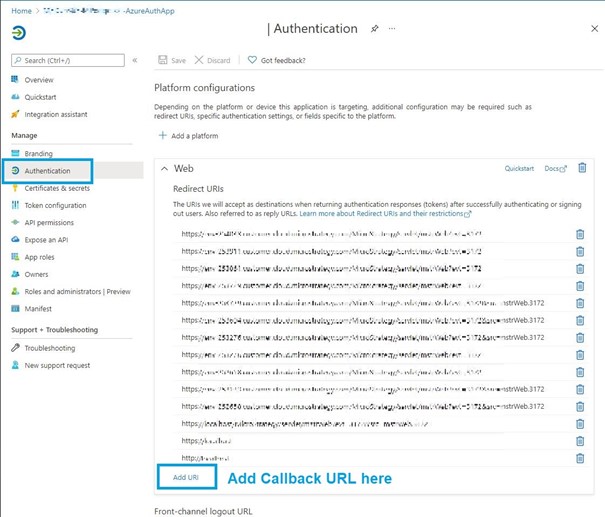605x517 pixels.
Task: Open Overview in the left menu
Action: [39, 80]
